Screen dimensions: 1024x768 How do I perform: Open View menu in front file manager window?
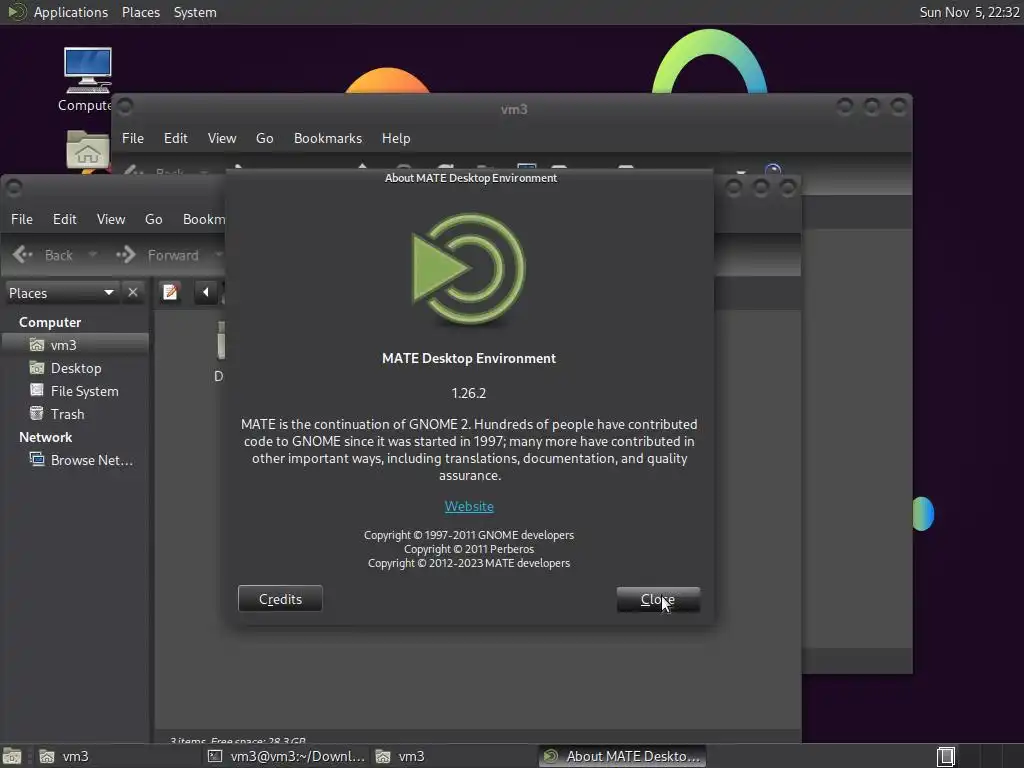pyautogui.click(x=110, y=219)
